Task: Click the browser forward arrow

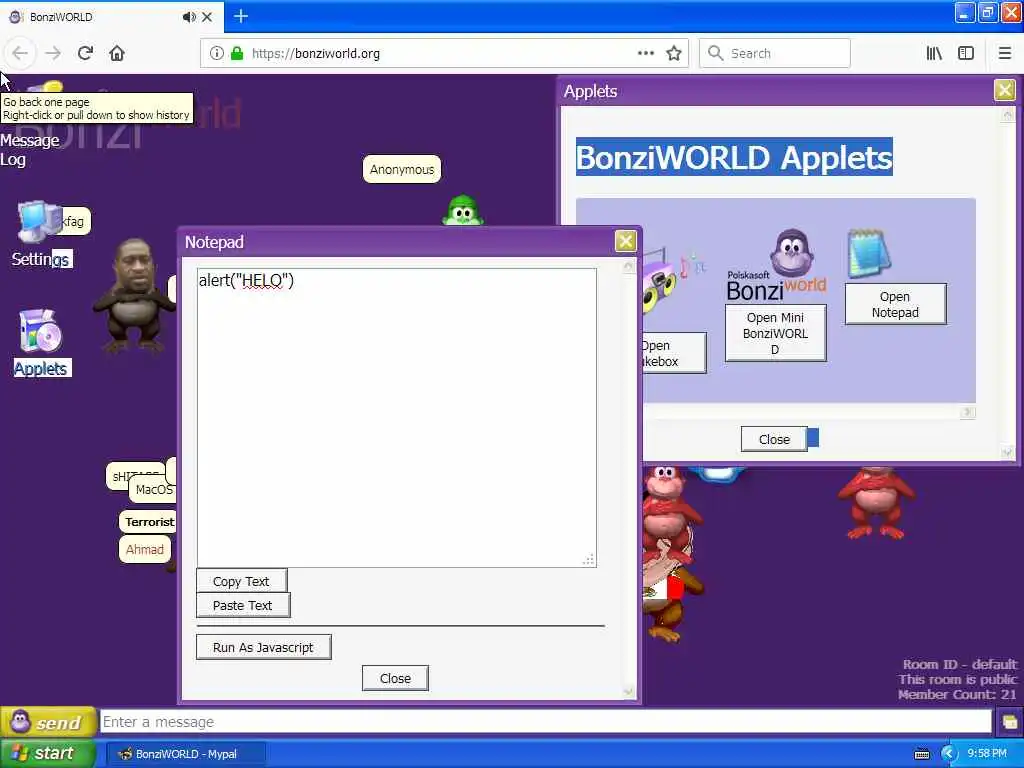Action: tap(54, 54)
